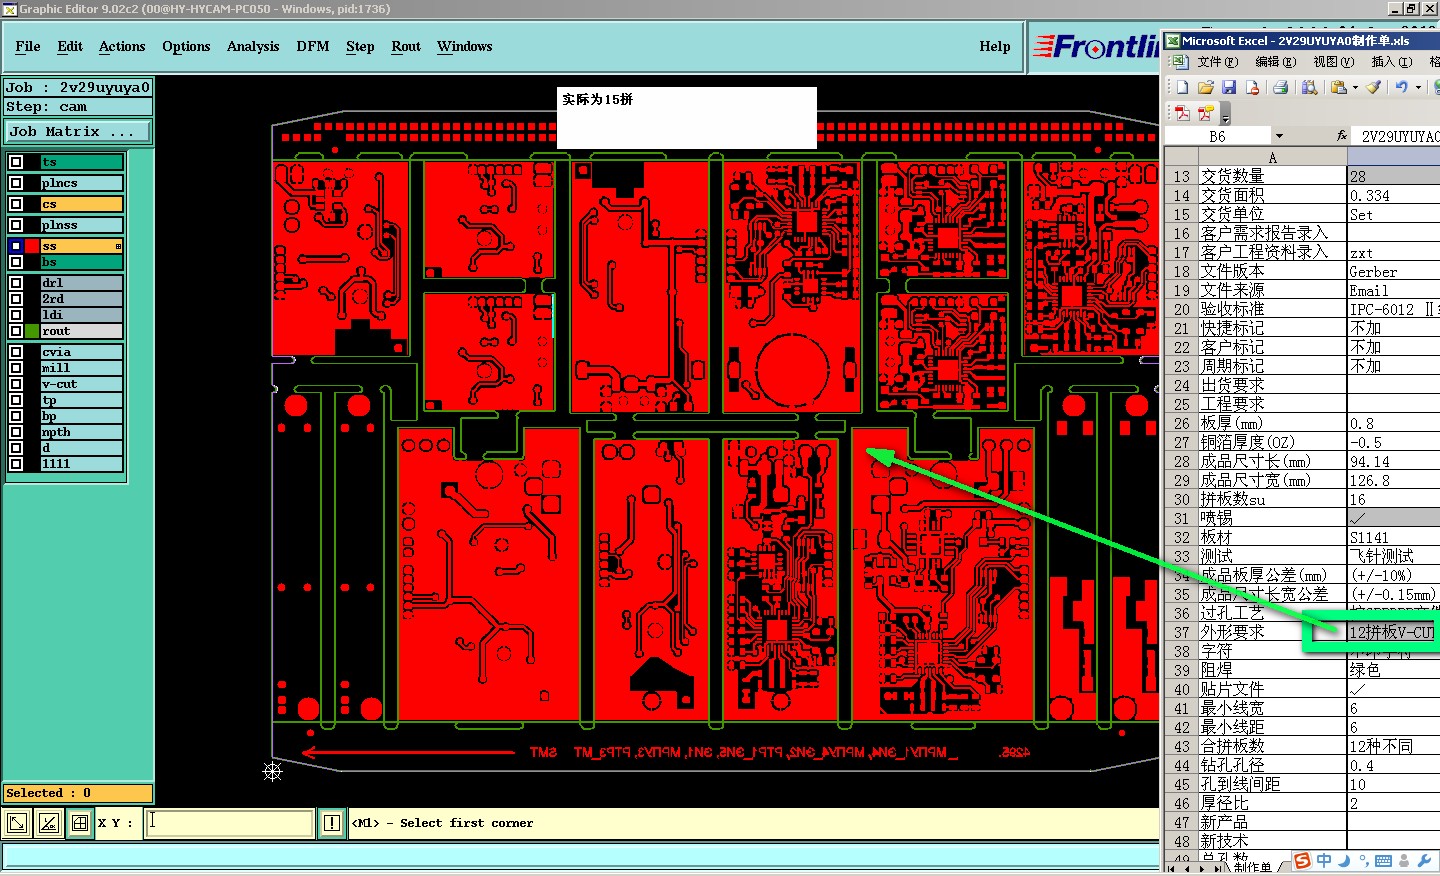Viewport: 1440px width, 876px height.
Task: Open the DFM menu
Action: [313, 46]
